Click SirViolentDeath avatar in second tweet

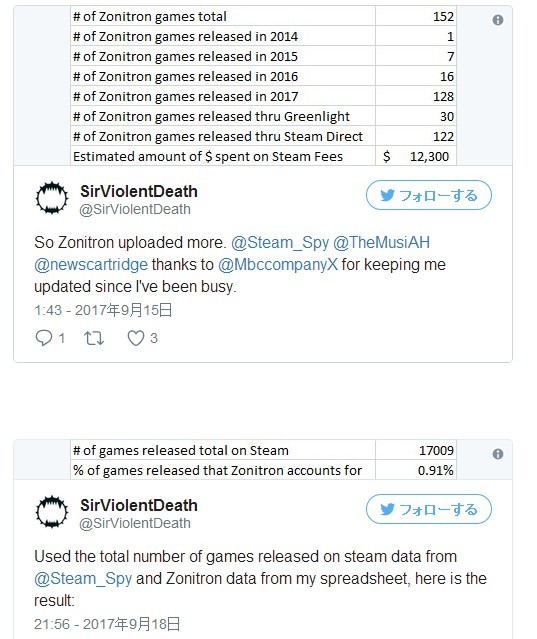[x=52, y=512]
